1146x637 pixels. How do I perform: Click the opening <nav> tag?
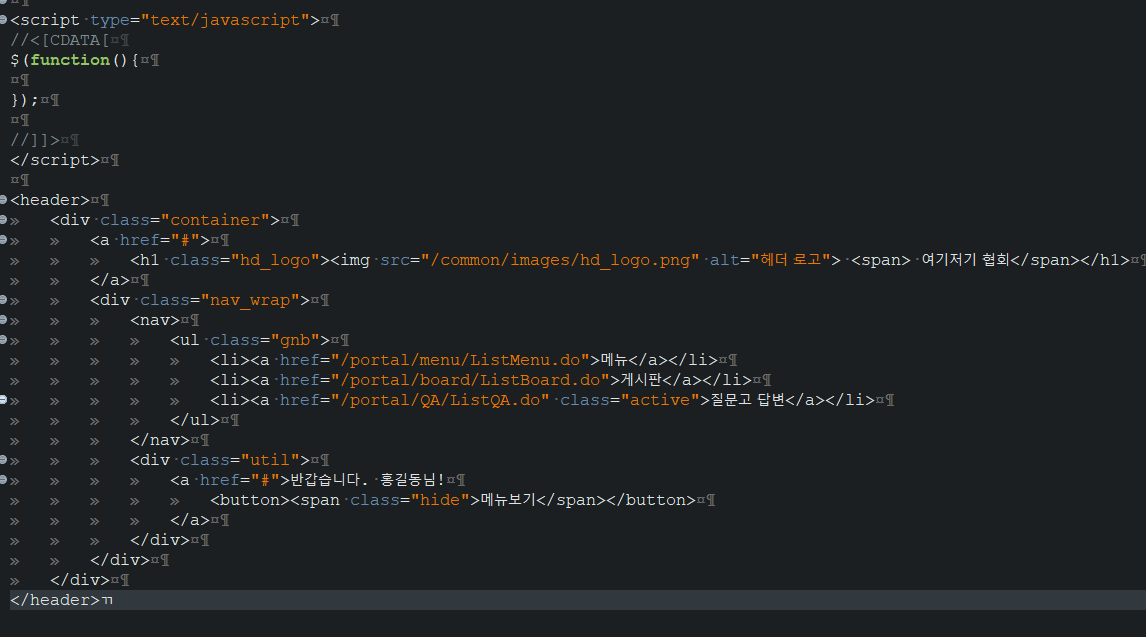pyautogui.click(x=155, y=320)
